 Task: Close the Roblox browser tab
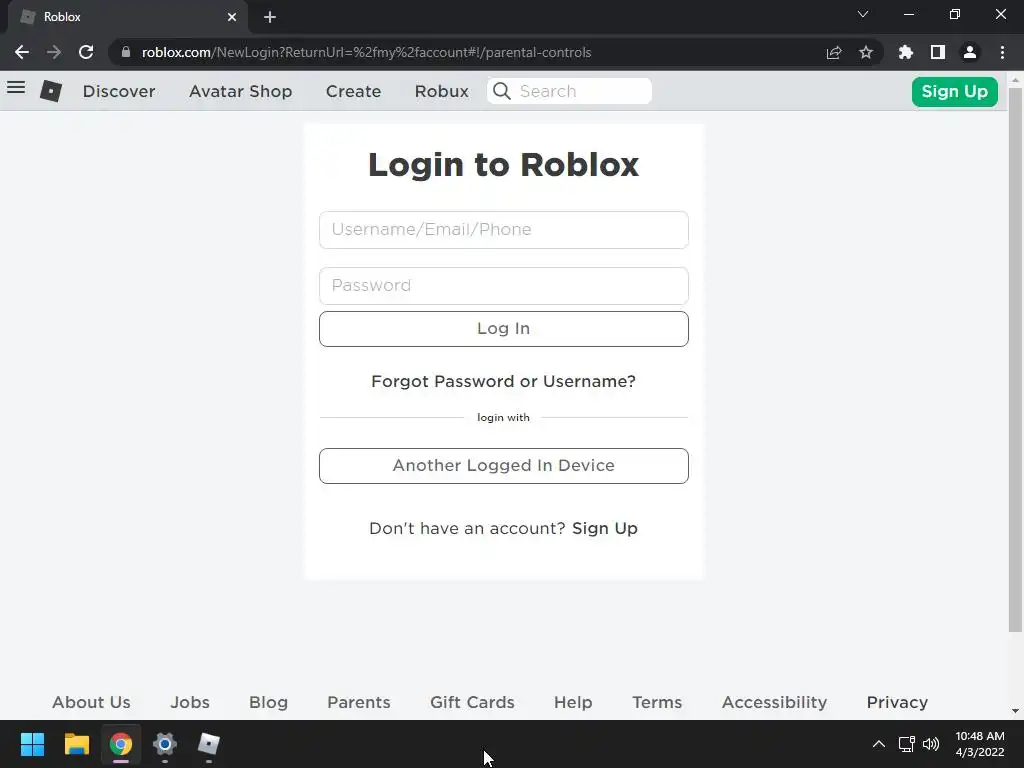232,17
